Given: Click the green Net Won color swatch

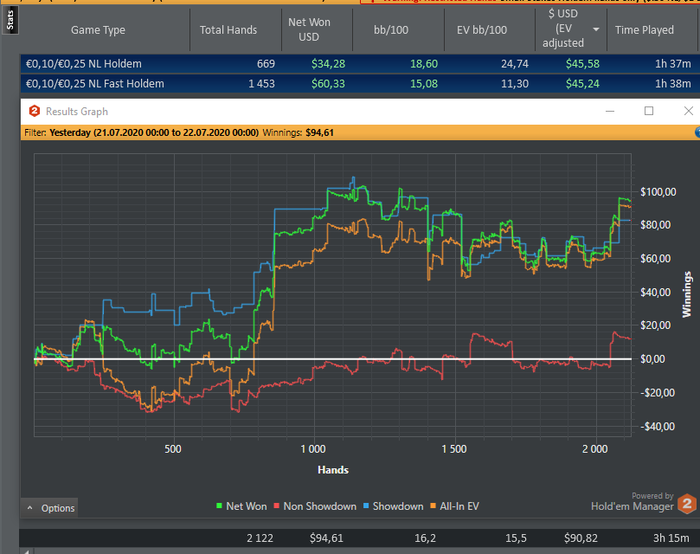Looking at the screenshot, I should tap(219, 506).
